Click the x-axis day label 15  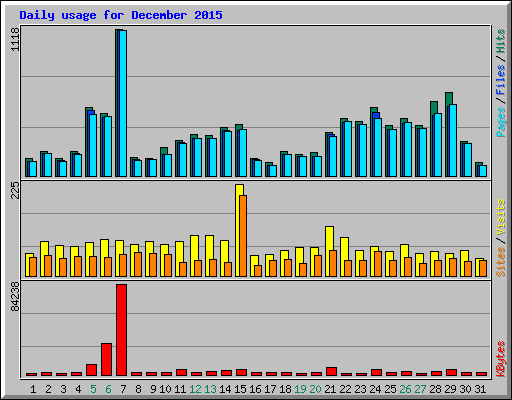tap(240, 389)
